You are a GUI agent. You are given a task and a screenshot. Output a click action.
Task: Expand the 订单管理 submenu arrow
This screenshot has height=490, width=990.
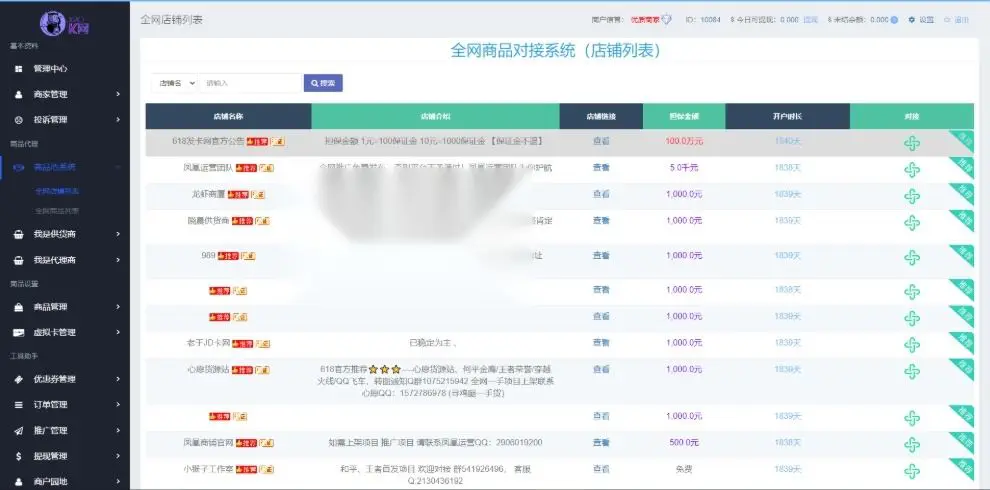[118, 405]
